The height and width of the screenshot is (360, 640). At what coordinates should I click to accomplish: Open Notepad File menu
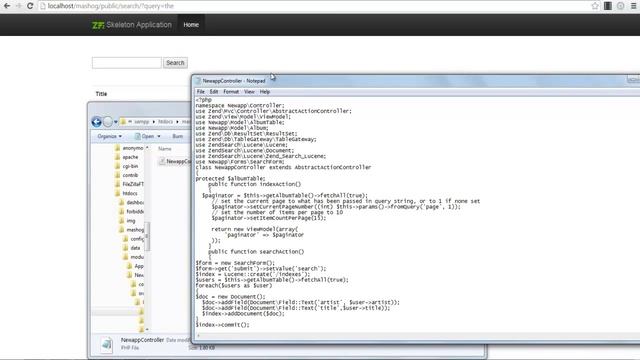201,92
